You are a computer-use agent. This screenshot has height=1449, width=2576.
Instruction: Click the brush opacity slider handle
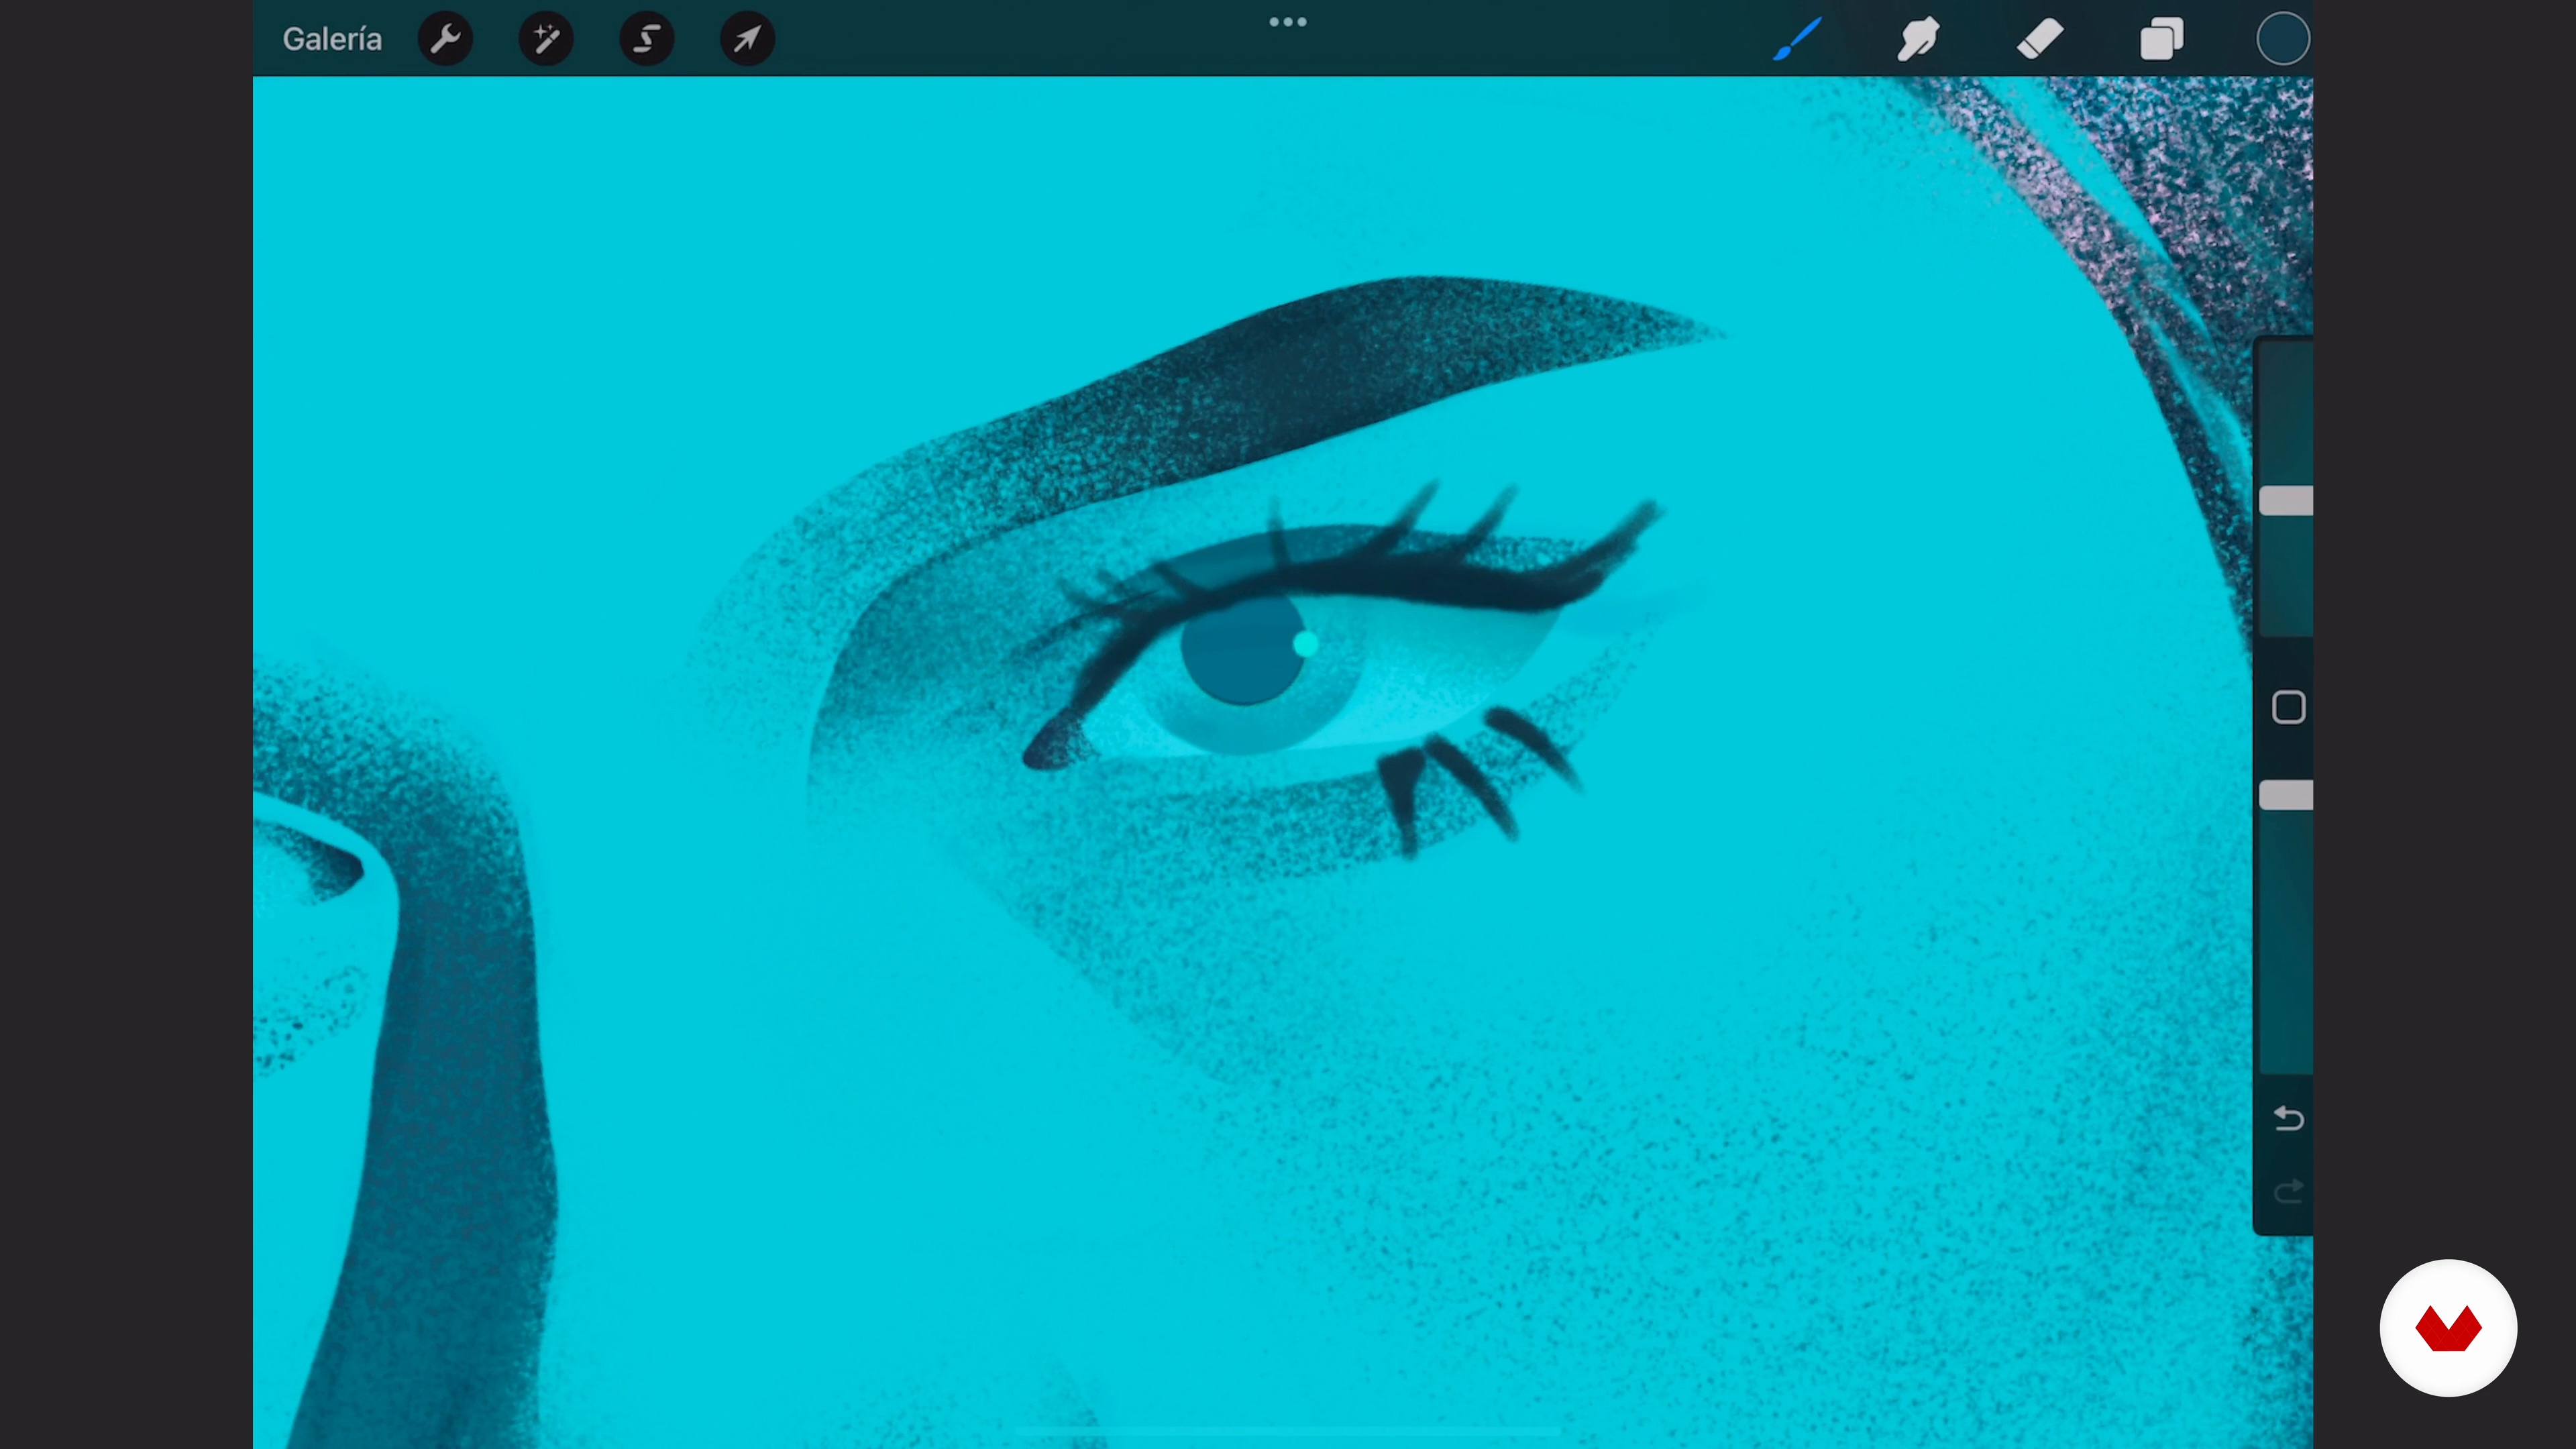click(x=2286, y=795)
